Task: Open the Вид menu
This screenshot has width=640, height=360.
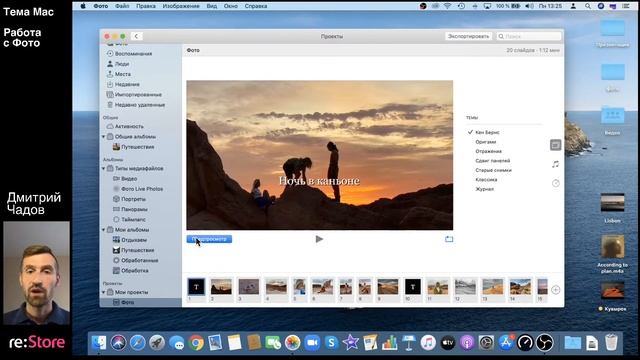Action: click(x=211, y=6)
